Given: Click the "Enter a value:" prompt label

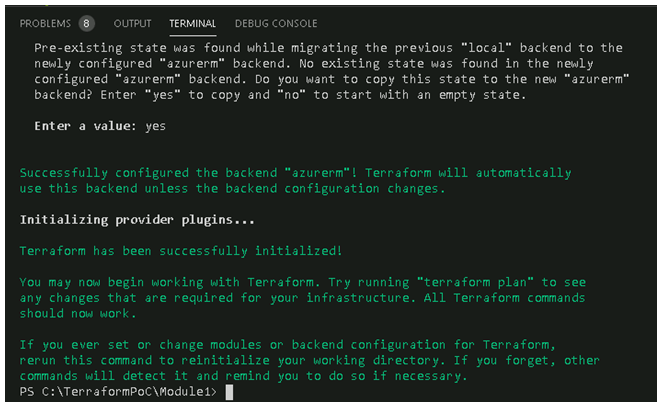Looking at the screenshot, I should [x=86, y=127].
